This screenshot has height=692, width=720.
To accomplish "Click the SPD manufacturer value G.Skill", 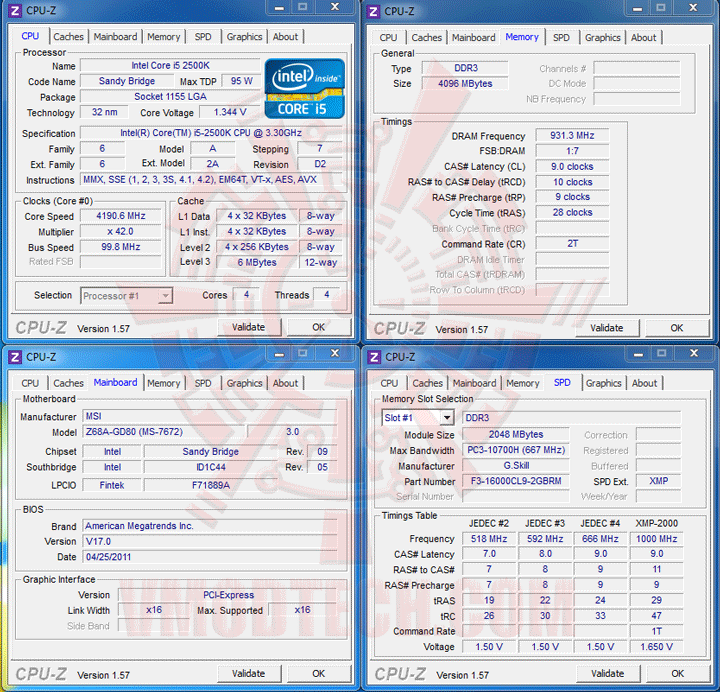I will pos(516,466).
